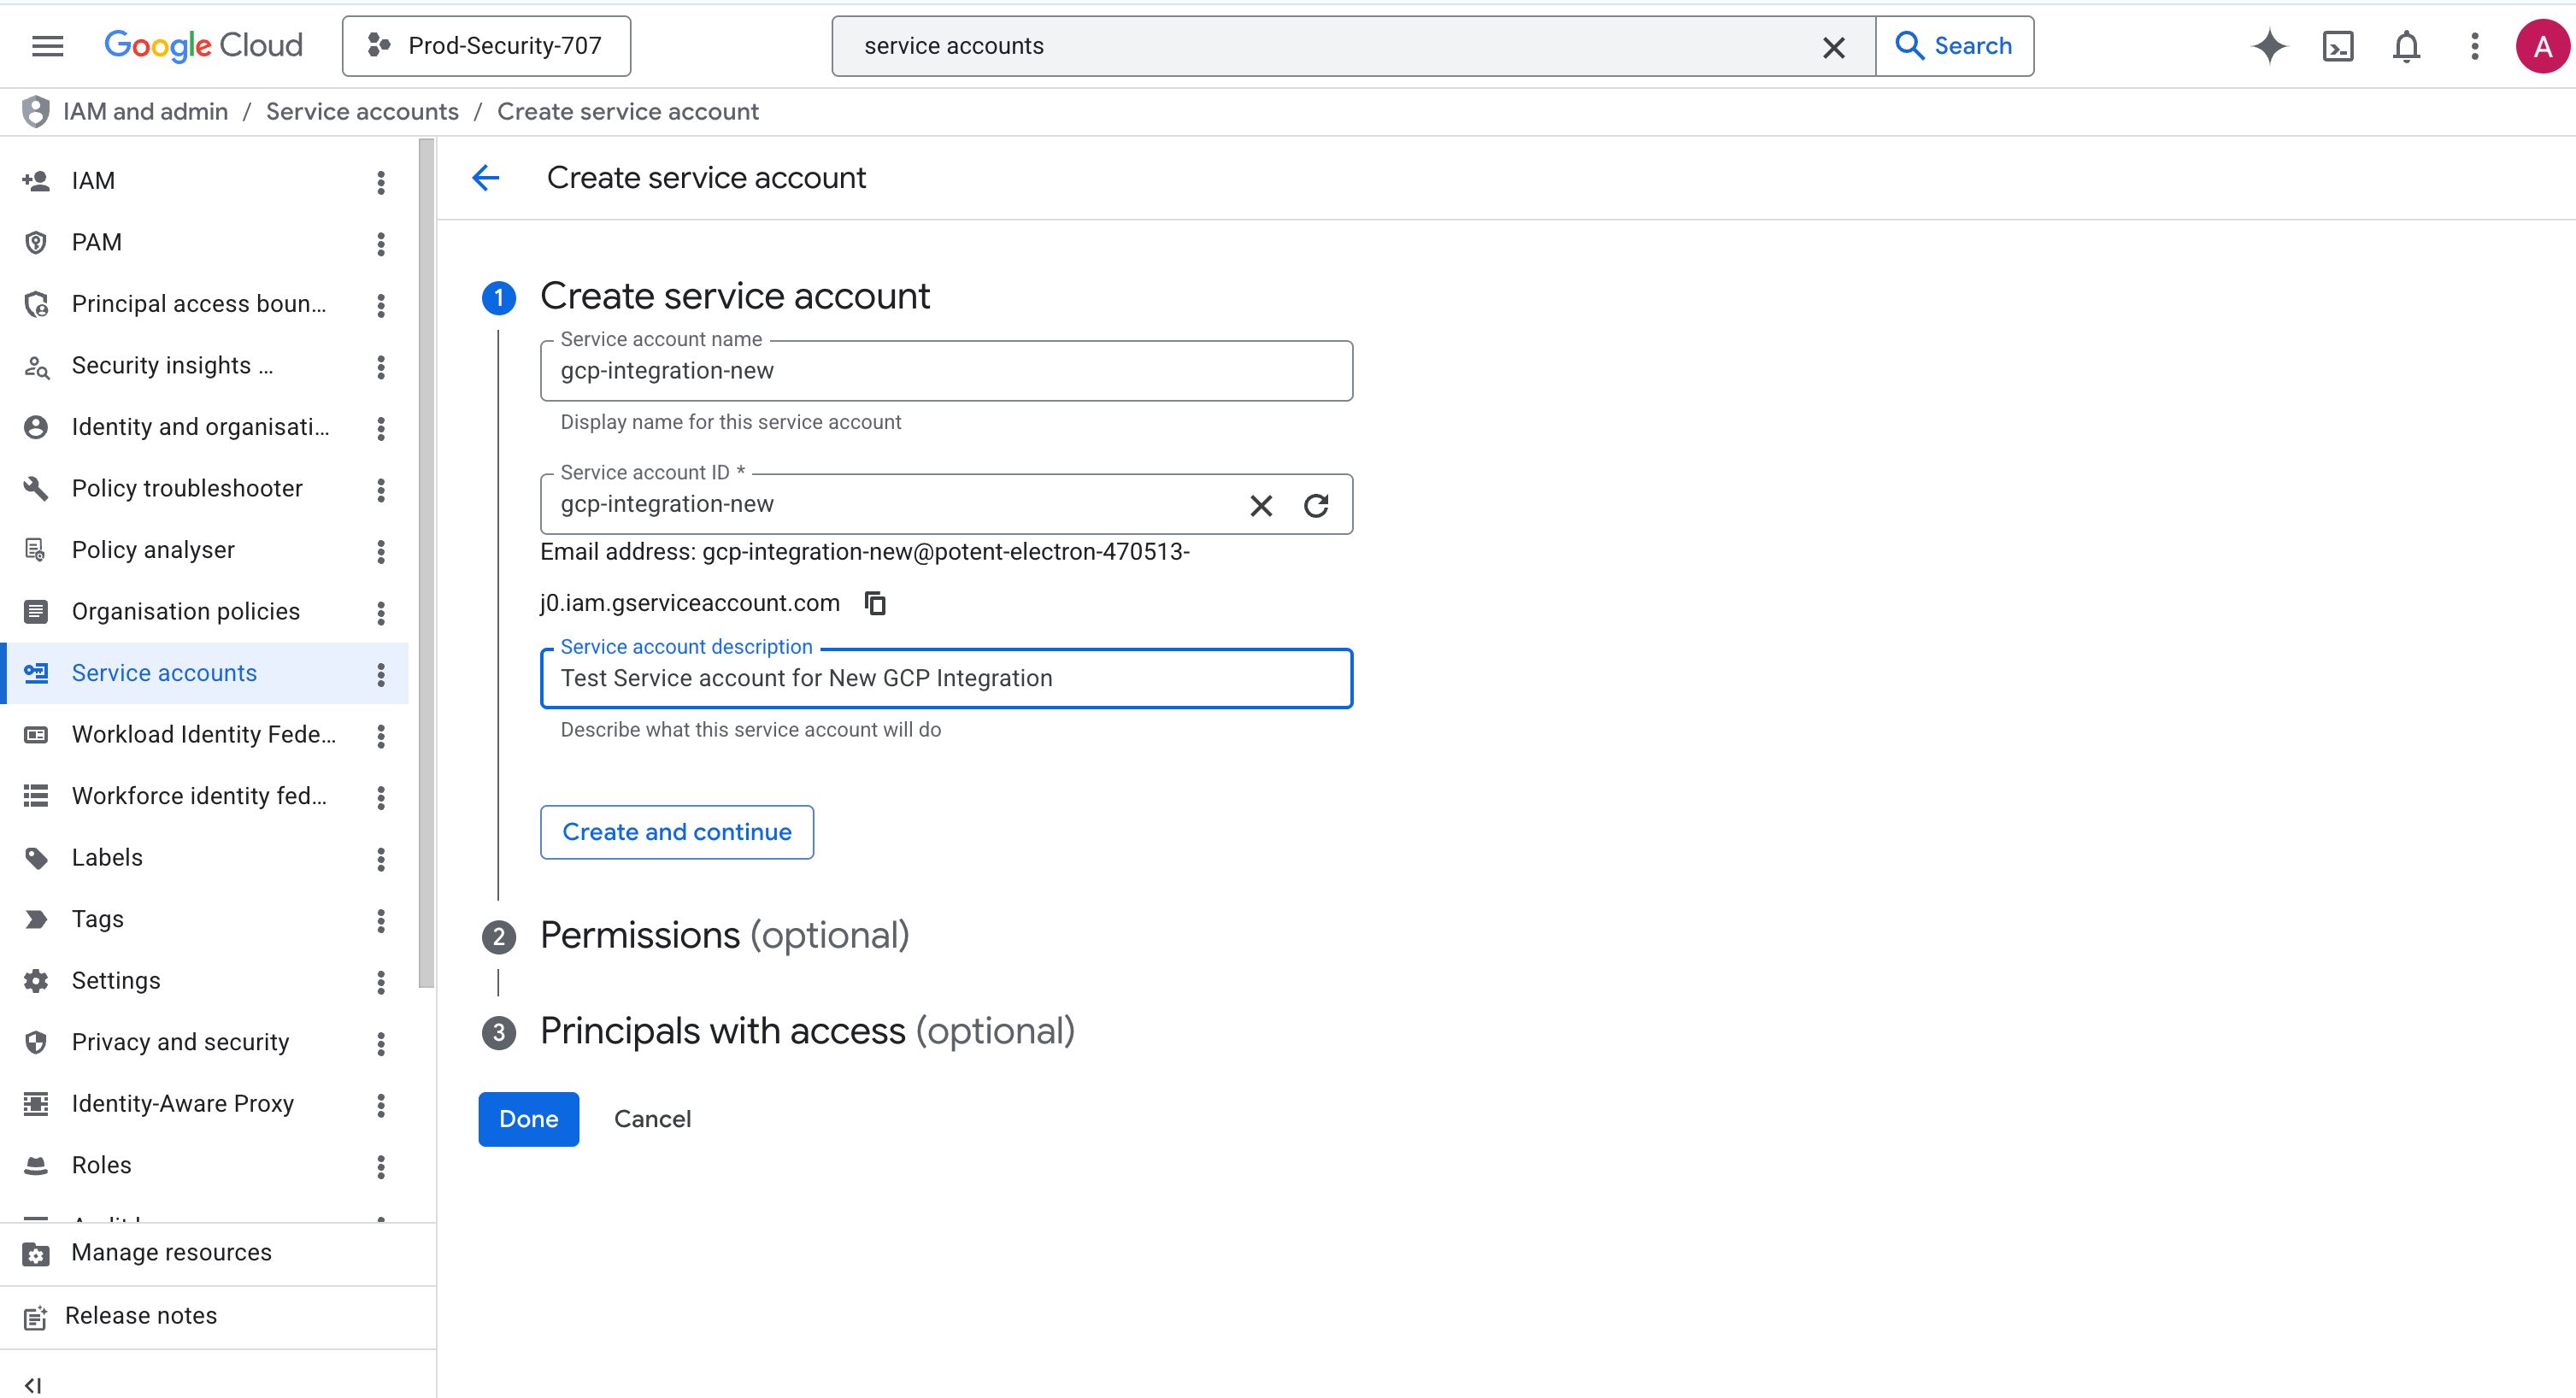
Task: Open more options for Labels
Action: point(380,858)
